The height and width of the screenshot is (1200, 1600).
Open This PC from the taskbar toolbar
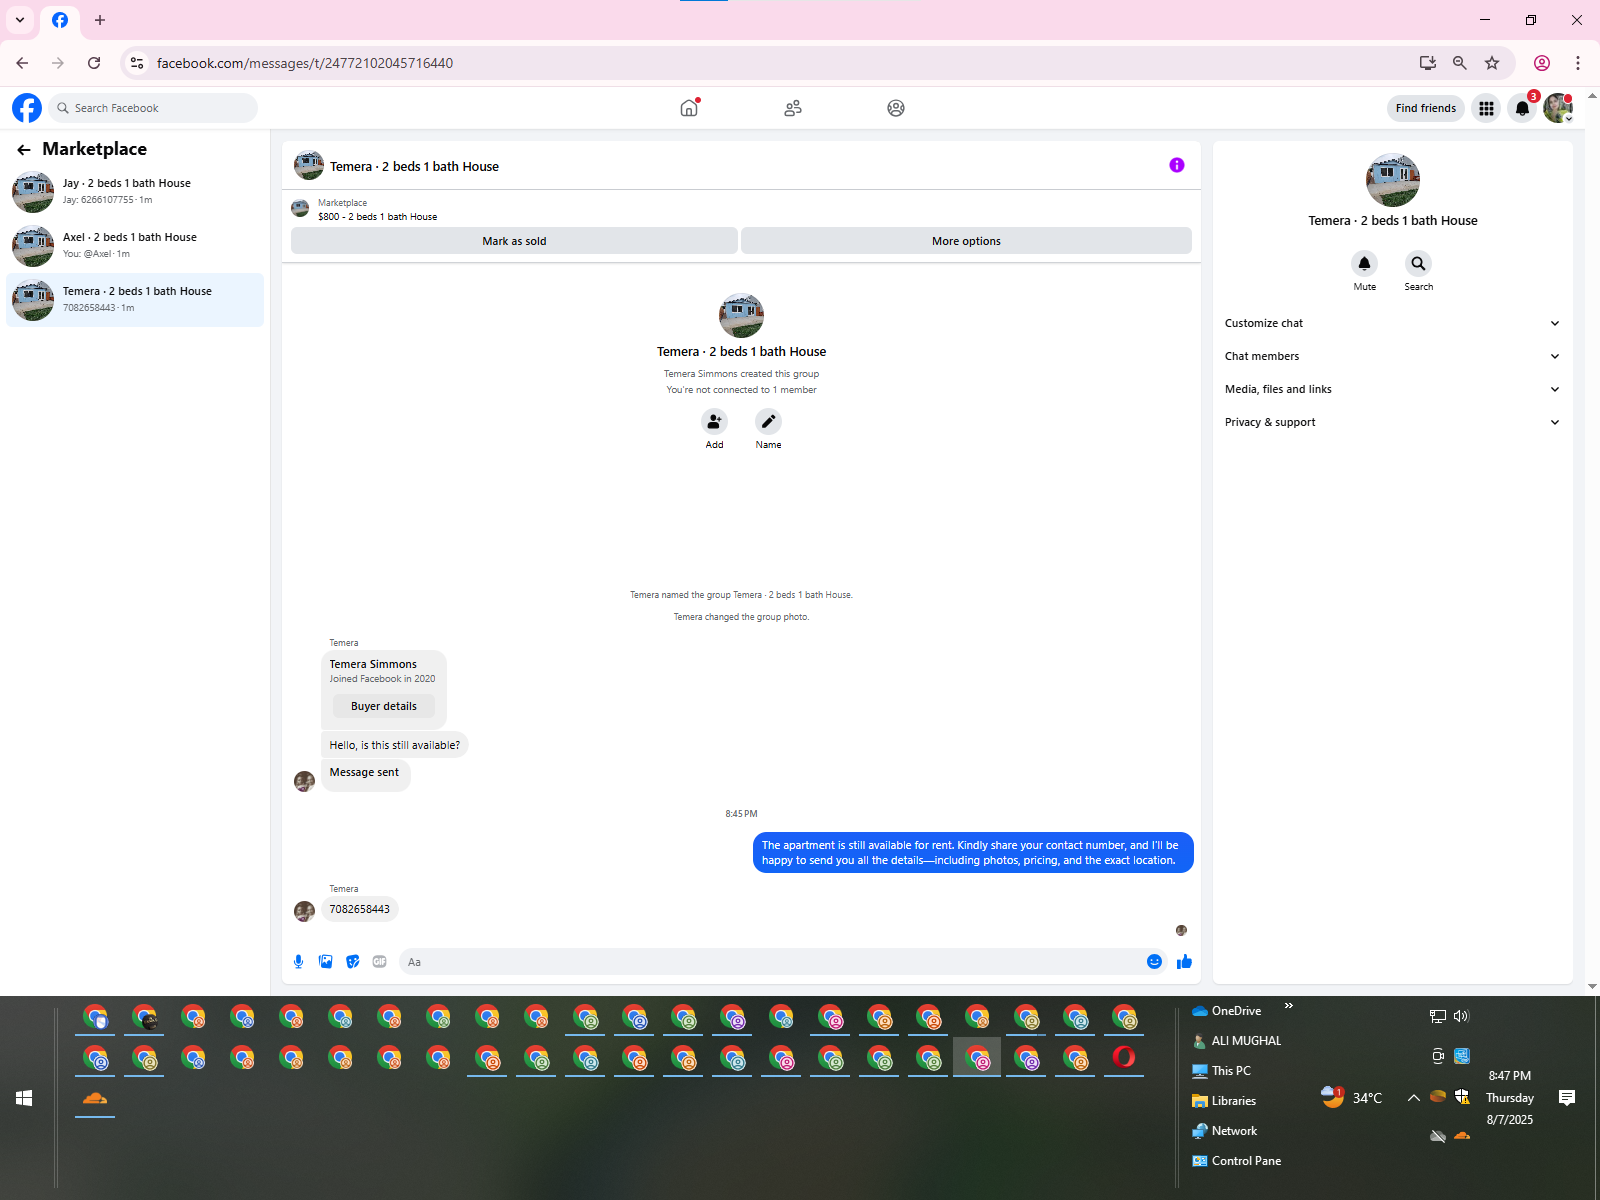pos(1221,1071)
